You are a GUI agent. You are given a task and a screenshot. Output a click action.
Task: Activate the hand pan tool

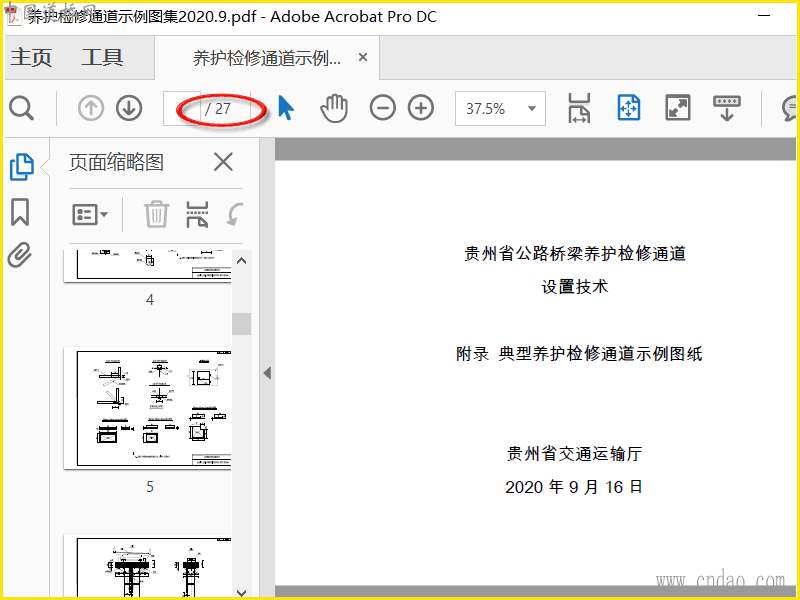(x=334, y=108)
